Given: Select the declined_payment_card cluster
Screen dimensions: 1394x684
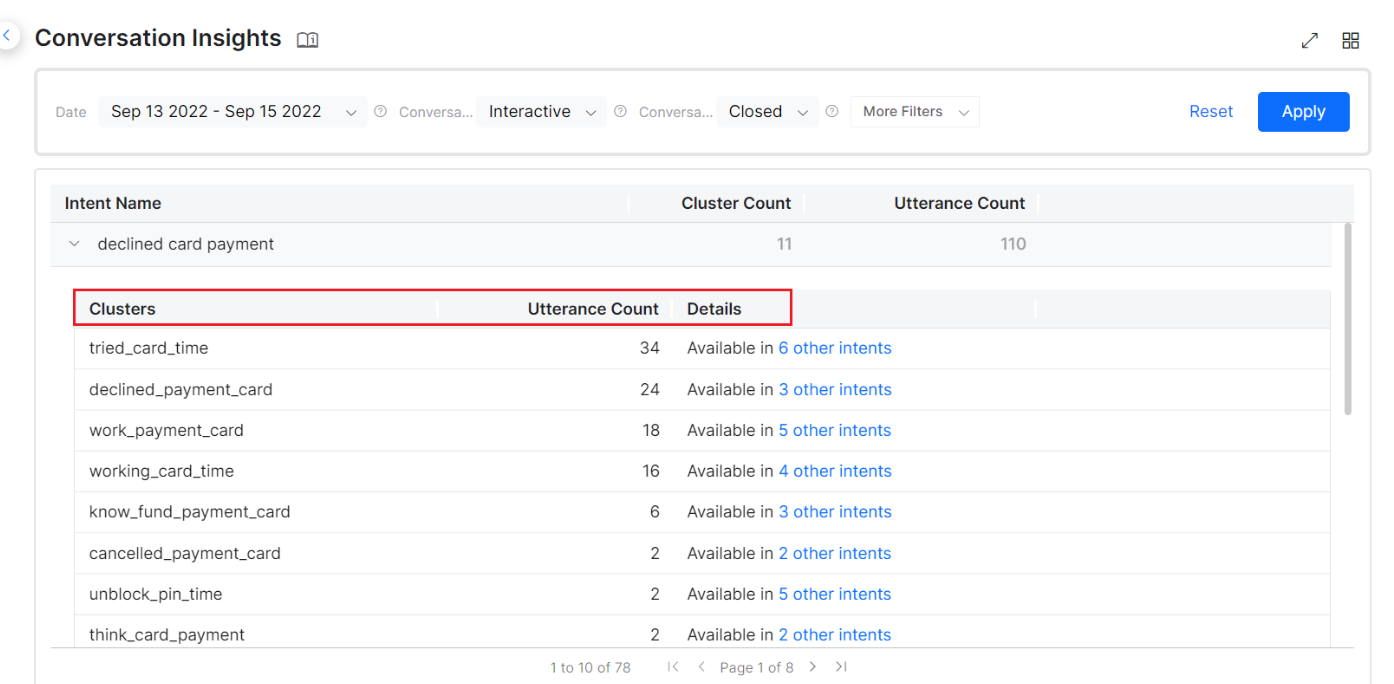Looking at the screenshot, I should pos(181,389).
